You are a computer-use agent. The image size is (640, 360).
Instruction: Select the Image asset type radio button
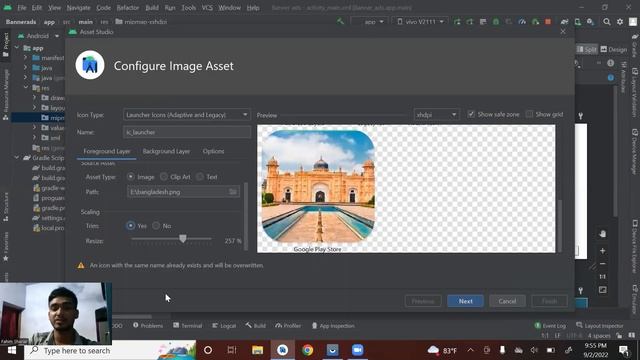click(131, 177)
